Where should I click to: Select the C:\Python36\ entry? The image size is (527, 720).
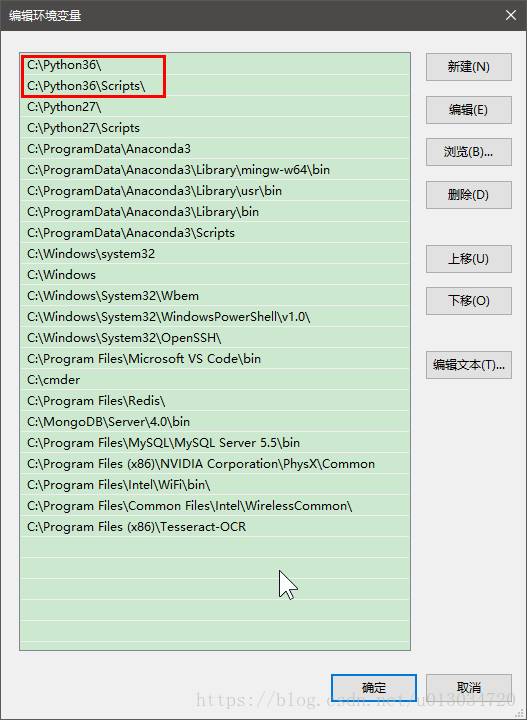point(215,65)
